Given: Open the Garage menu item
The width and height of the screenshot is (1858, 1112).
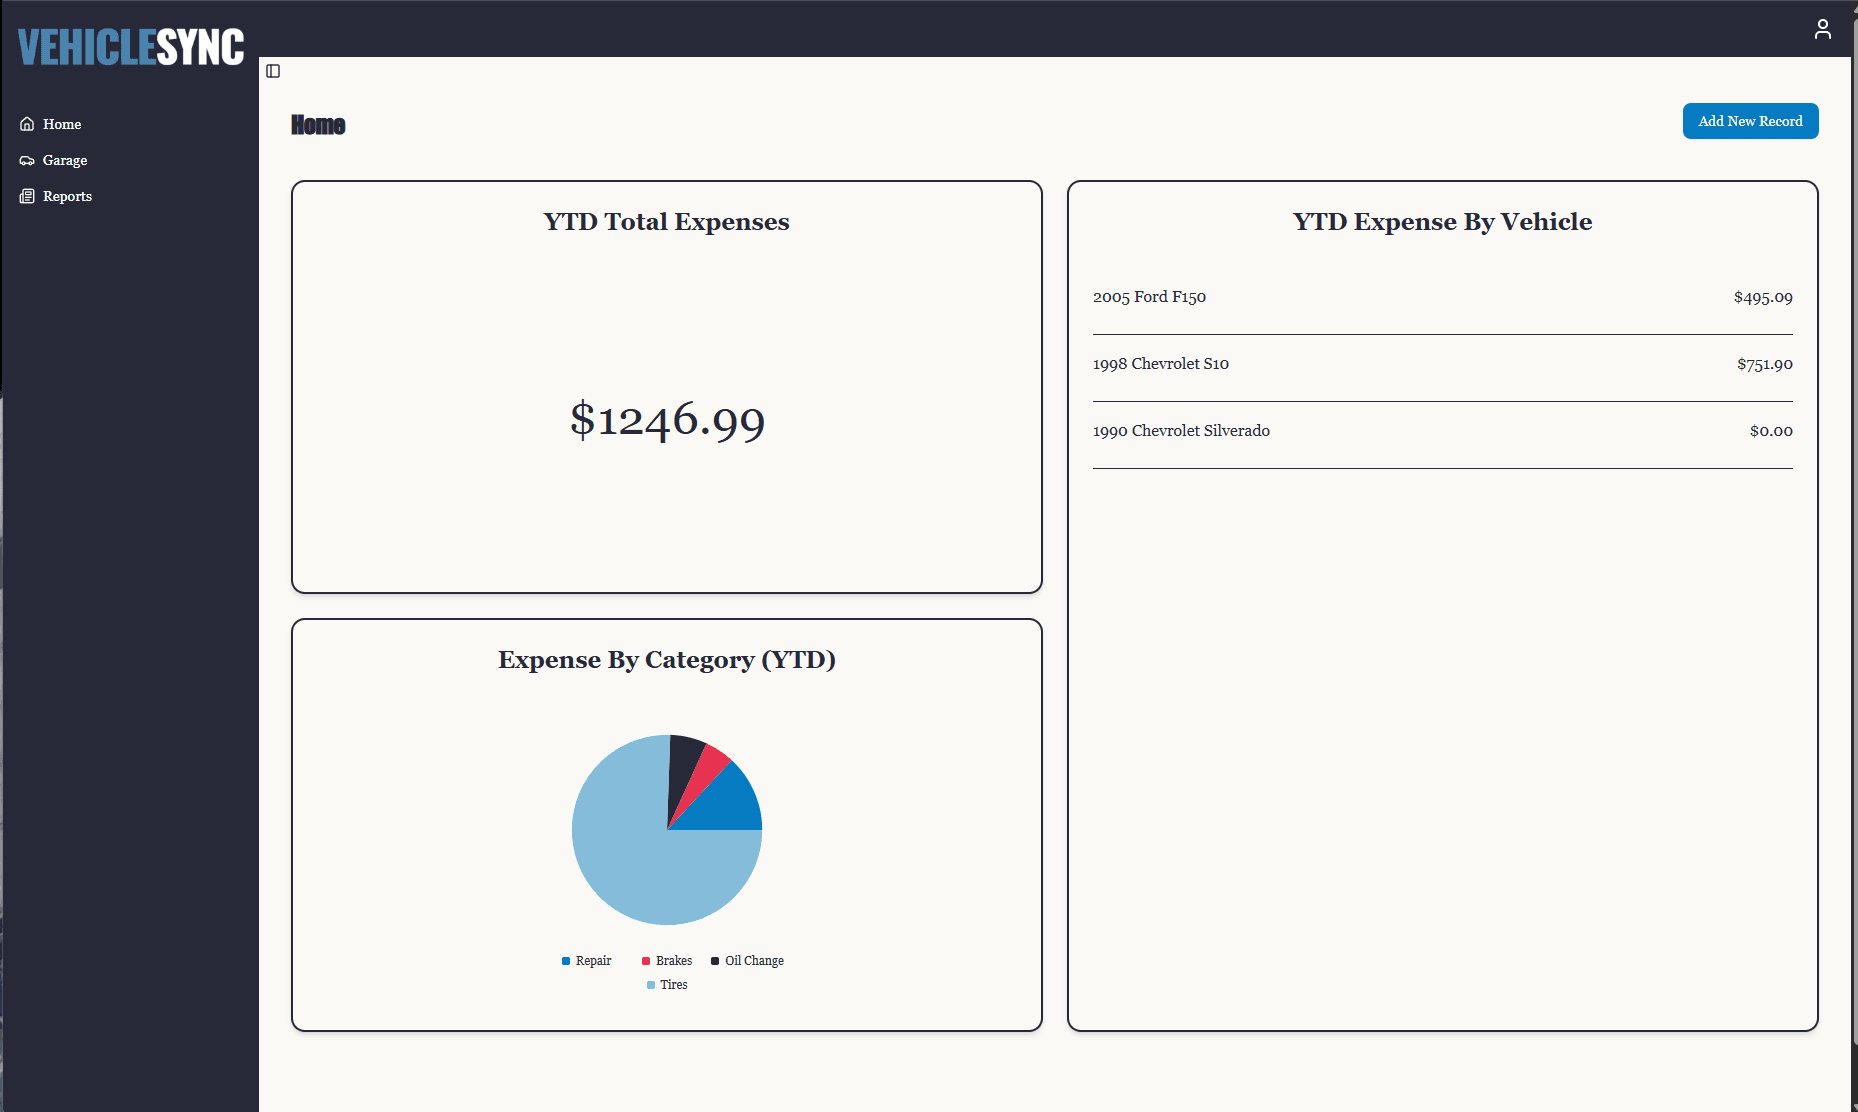Looking at the screenshot, I should (64, 160).
